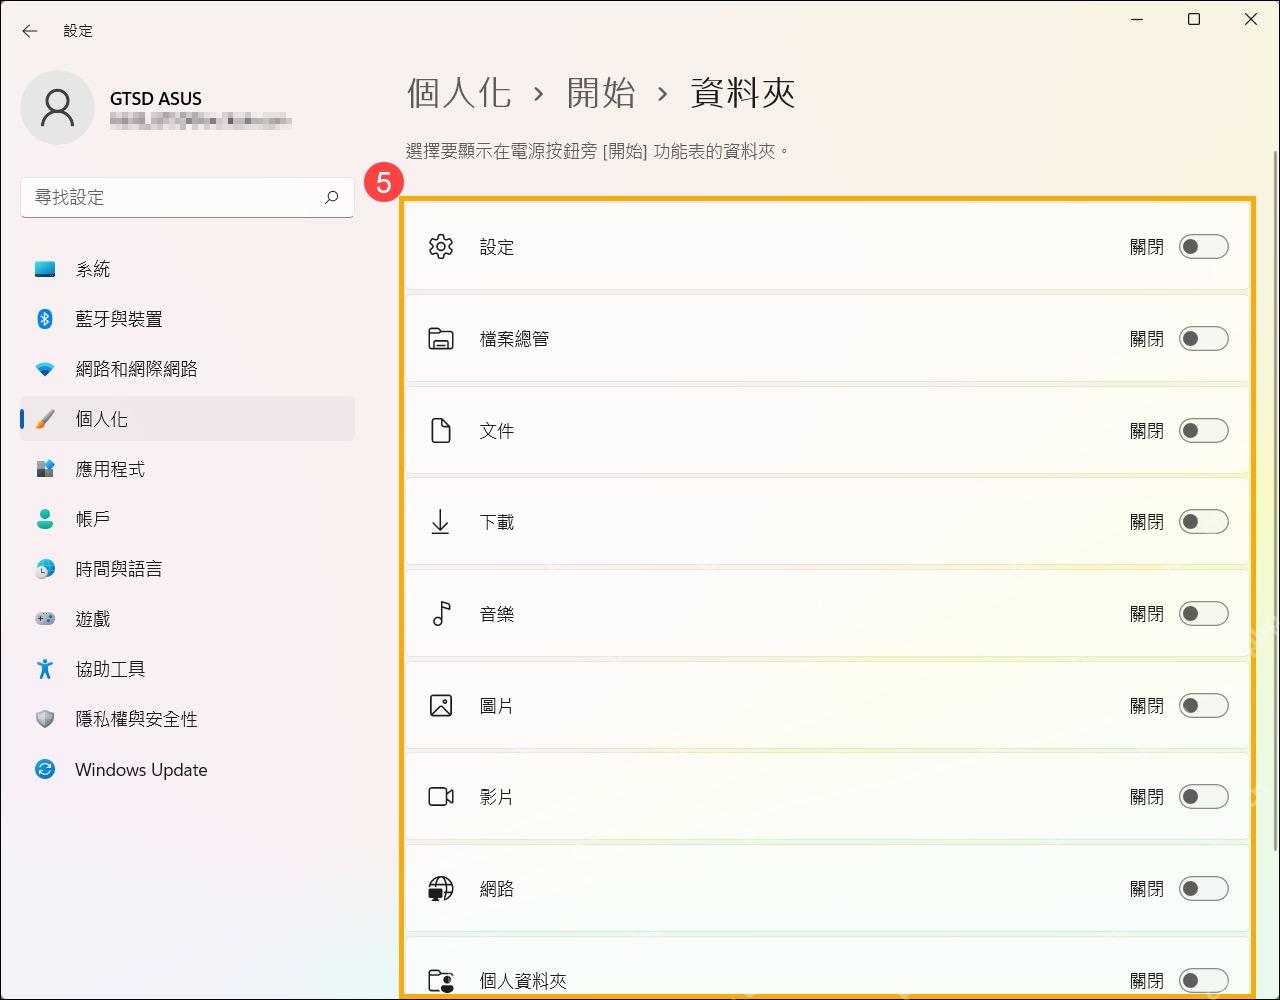Click the 網路和網際網路 Wi-Fi icon
This screenshot has height=1000, width=1280.
(x=45, y=369)
